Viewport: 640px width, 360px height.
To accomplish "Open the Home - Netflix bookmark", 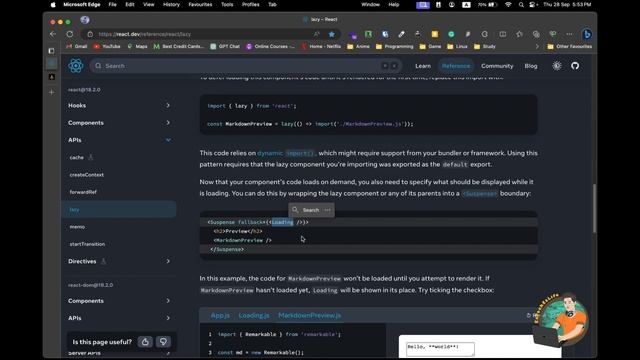I will [x=321, y=47].
